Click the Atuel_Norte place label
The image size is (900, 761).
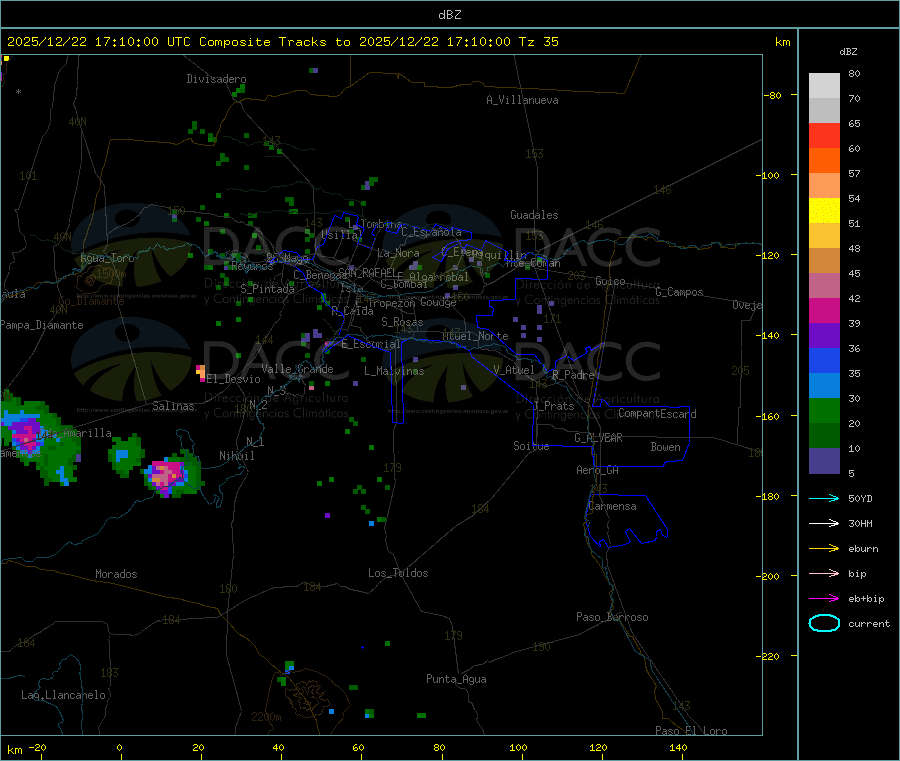[475, 336]
